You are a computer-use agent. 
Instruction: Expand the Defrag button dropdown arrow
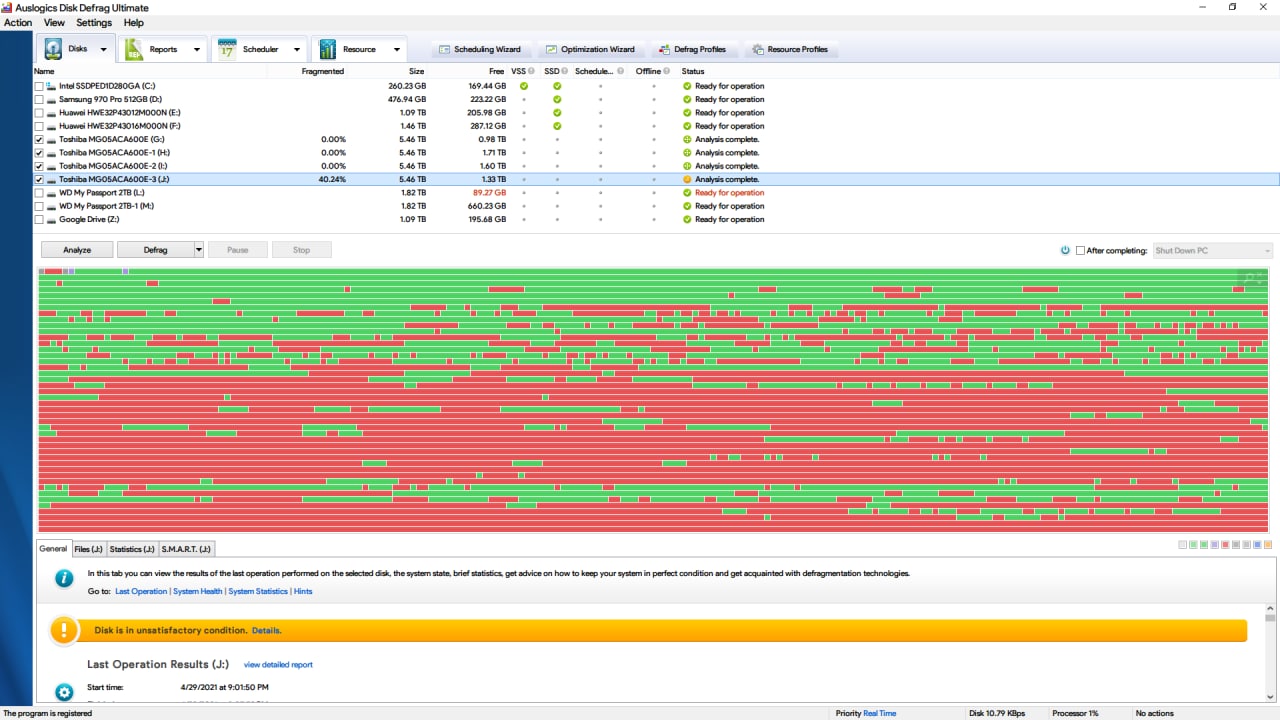[198, 250]
